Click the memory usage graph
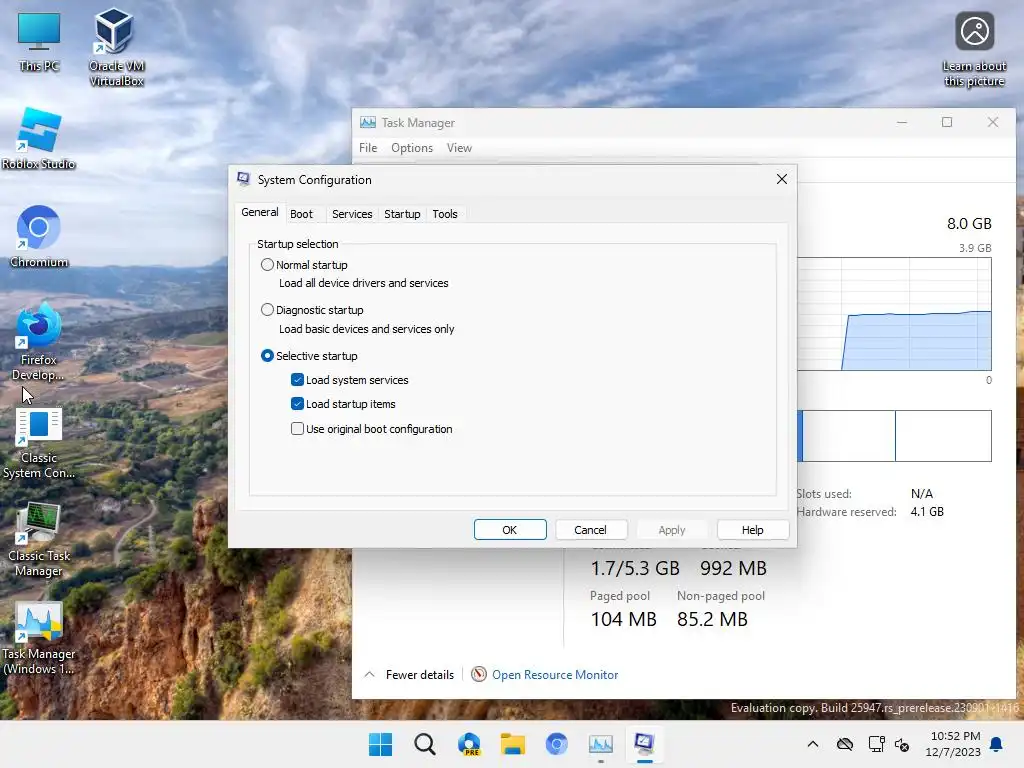 point(894,314)
